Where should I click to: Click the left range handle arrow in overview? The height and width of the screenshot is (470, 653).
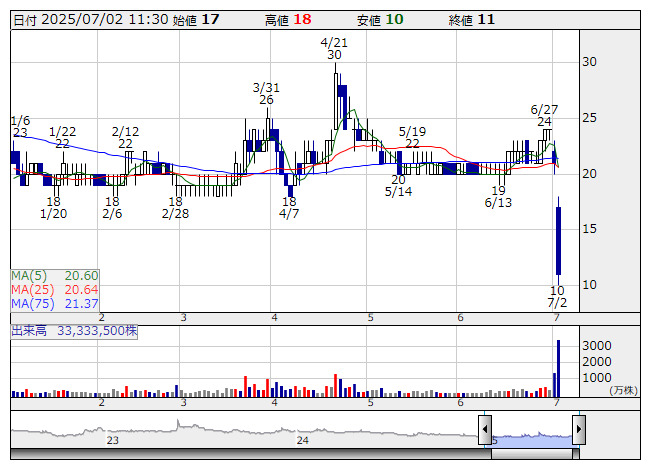pos(486,429)
